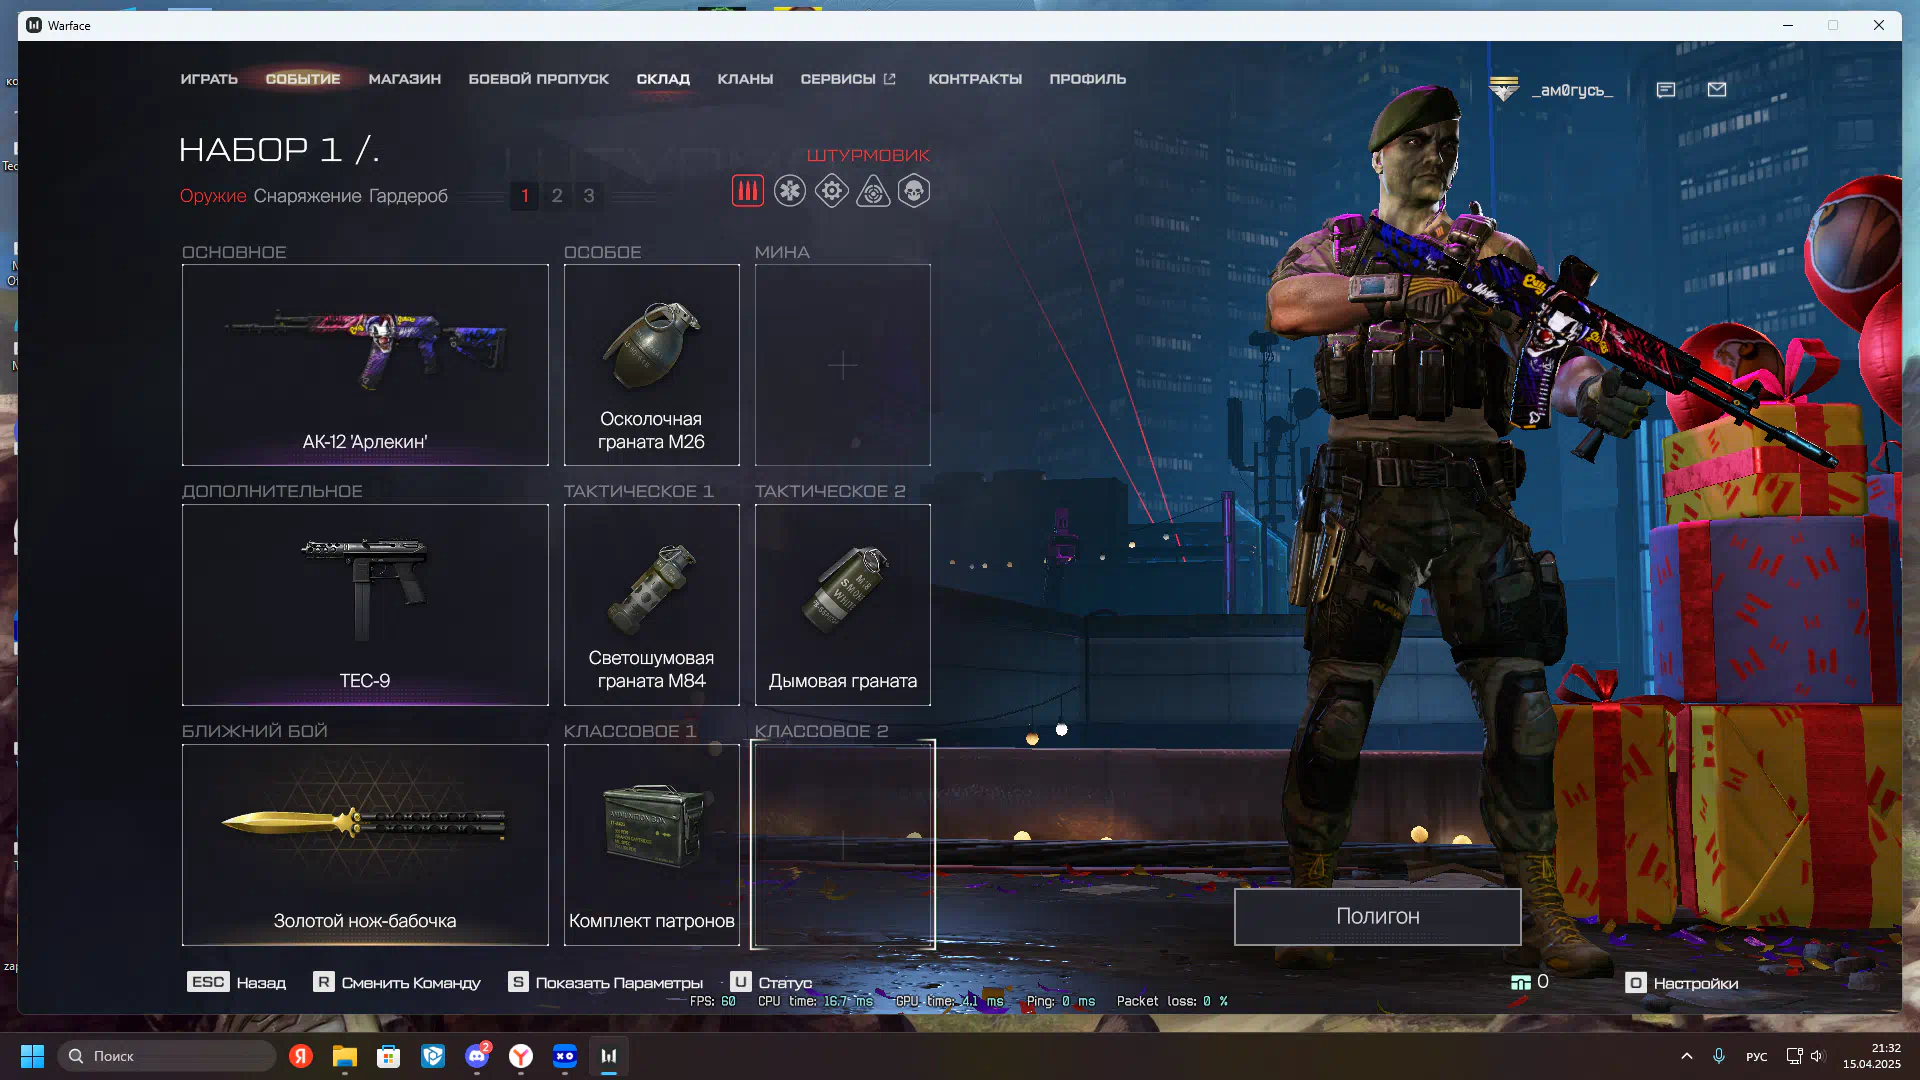The width and height of the screenshot is (1920, 1080).
Task: Open the Дымовая граната slot
Action: coord(843,605)
